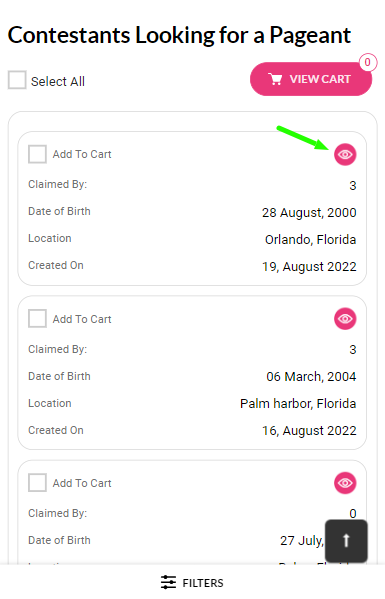Click the shopping cart icon in View Cart

click(x=275, y=79)
